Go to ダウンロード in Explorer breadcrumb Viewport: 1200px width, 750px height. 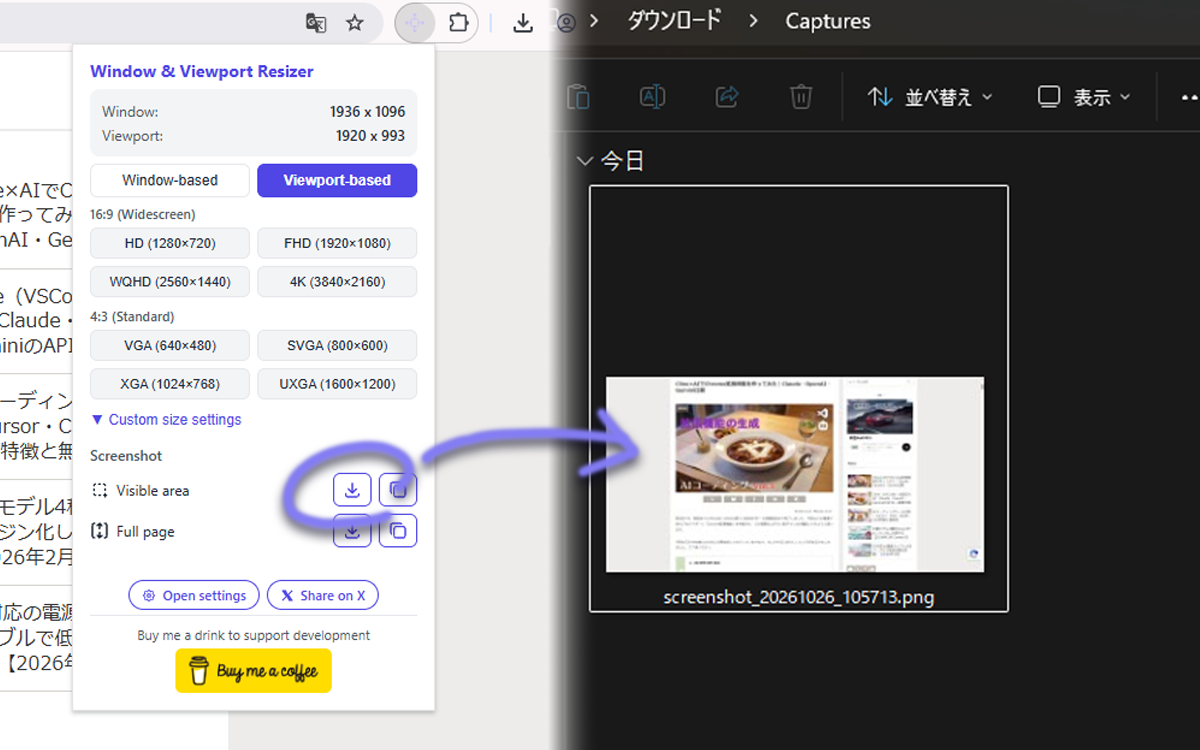674,21
